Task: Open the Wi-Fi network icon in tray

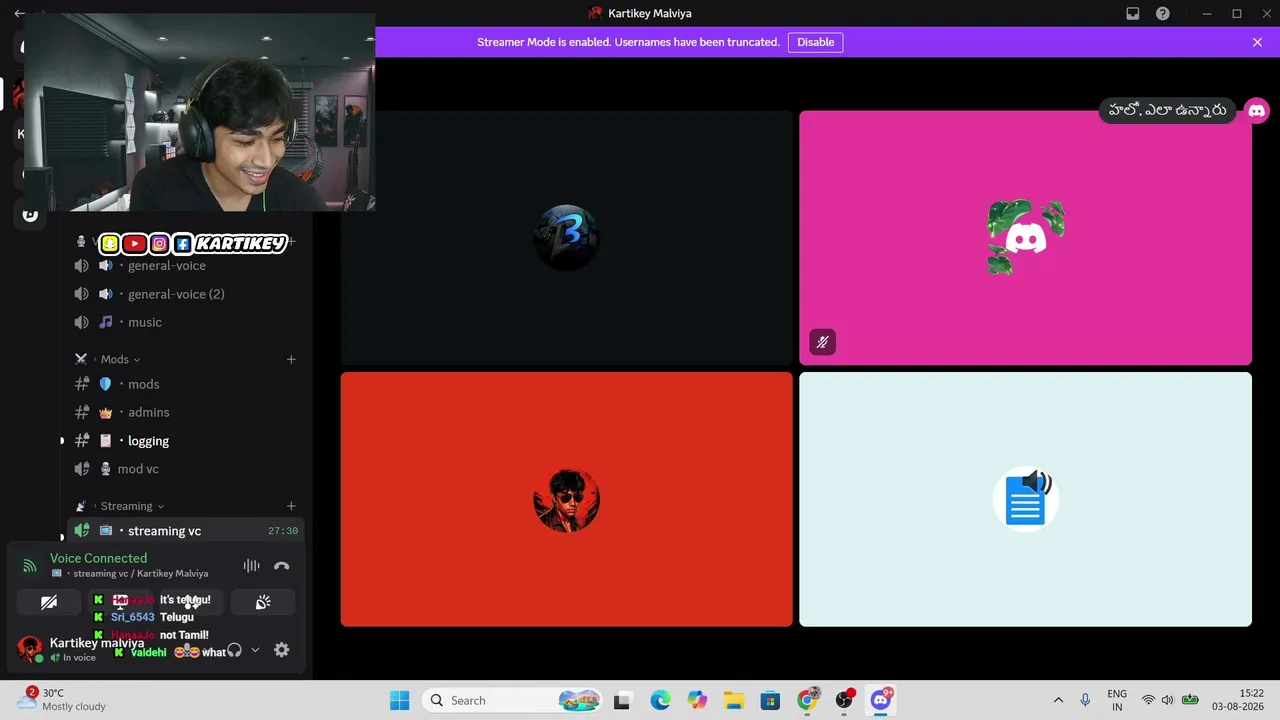Action: (x=1148, y=700)
